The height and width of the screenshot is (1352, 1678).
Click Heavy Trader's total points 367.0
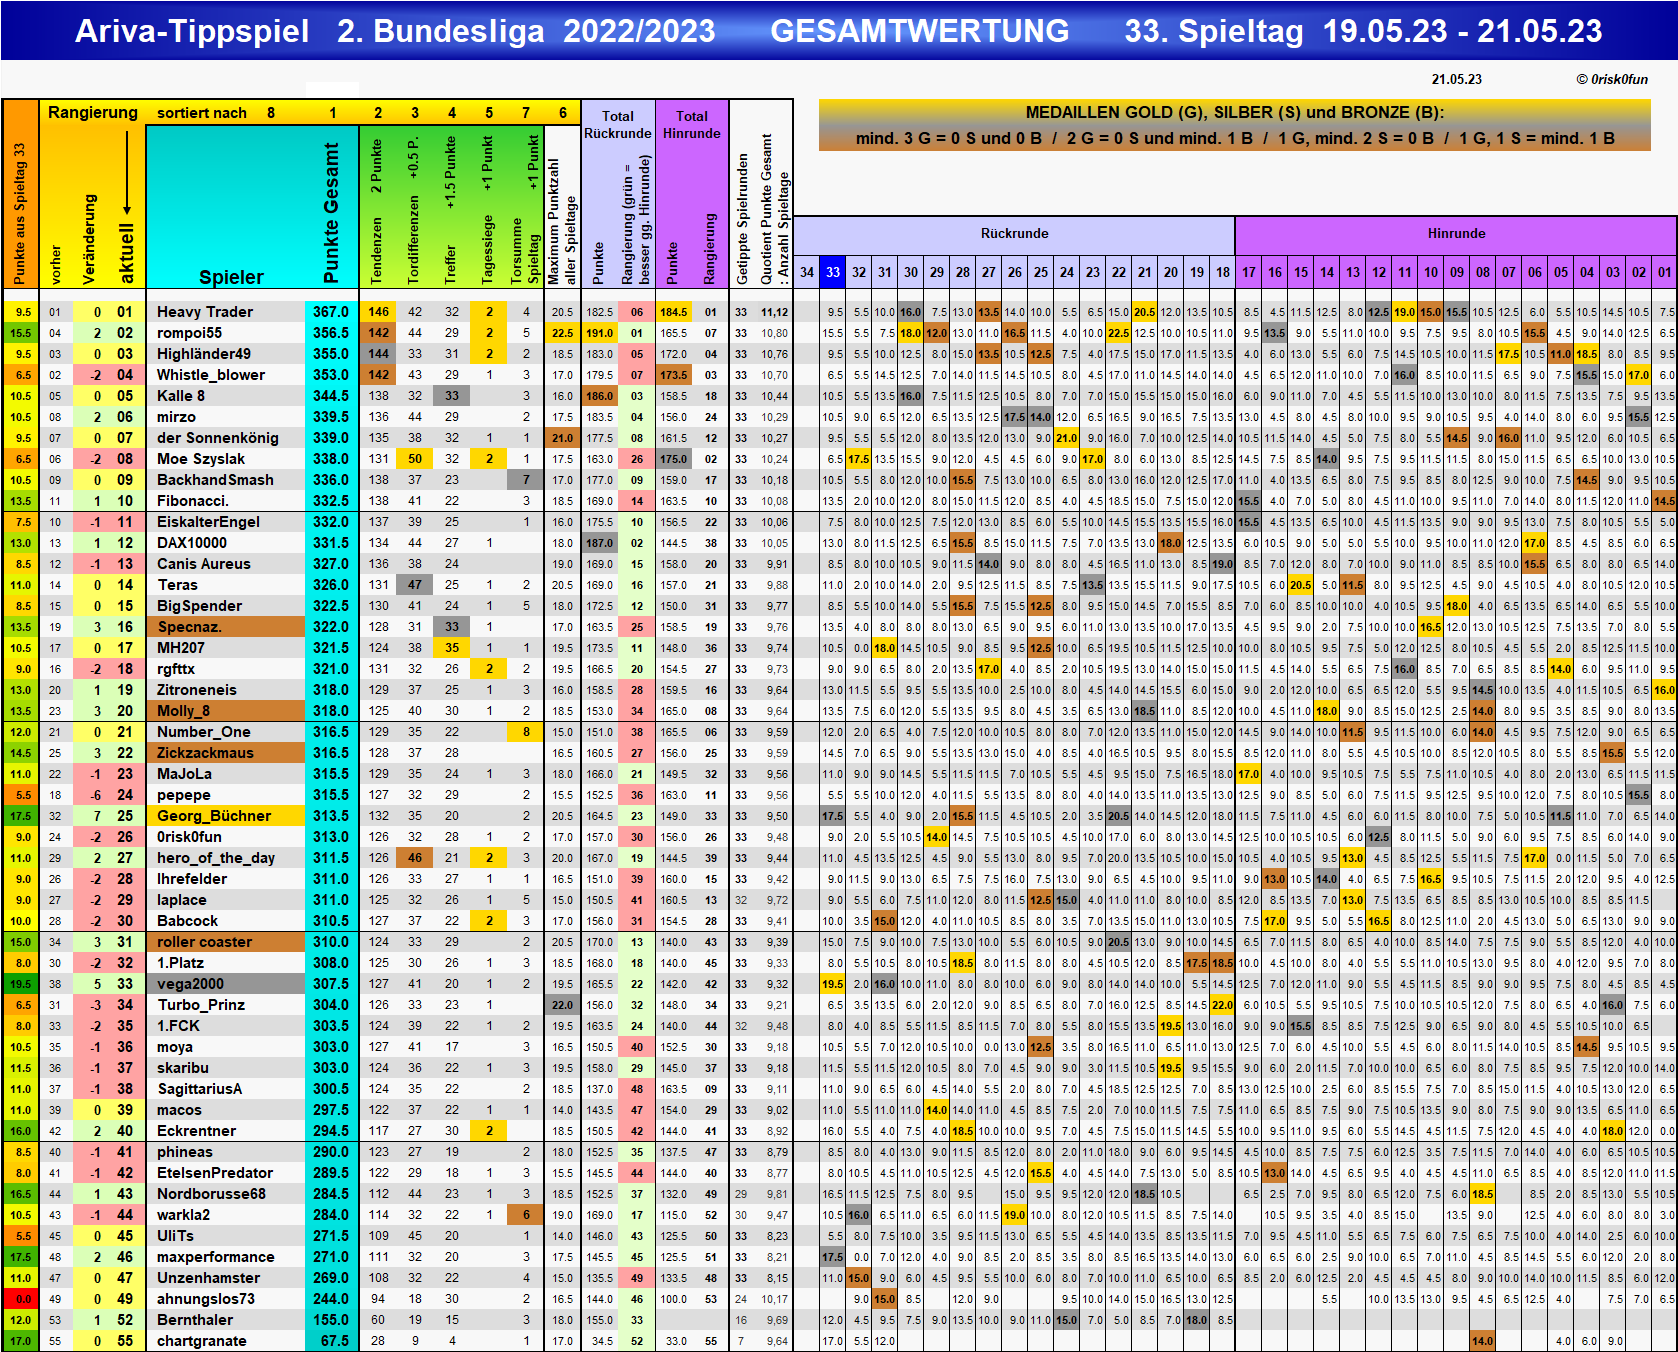pyautogui.click(x=332, y=312)
